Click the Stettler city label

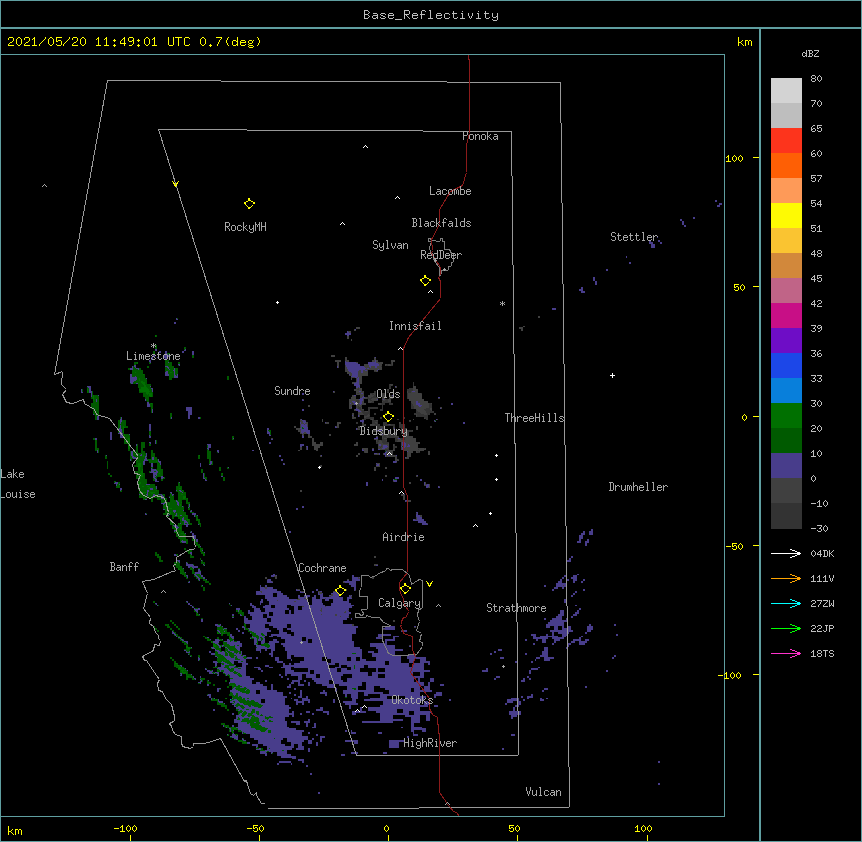click(x=634, y=237)
